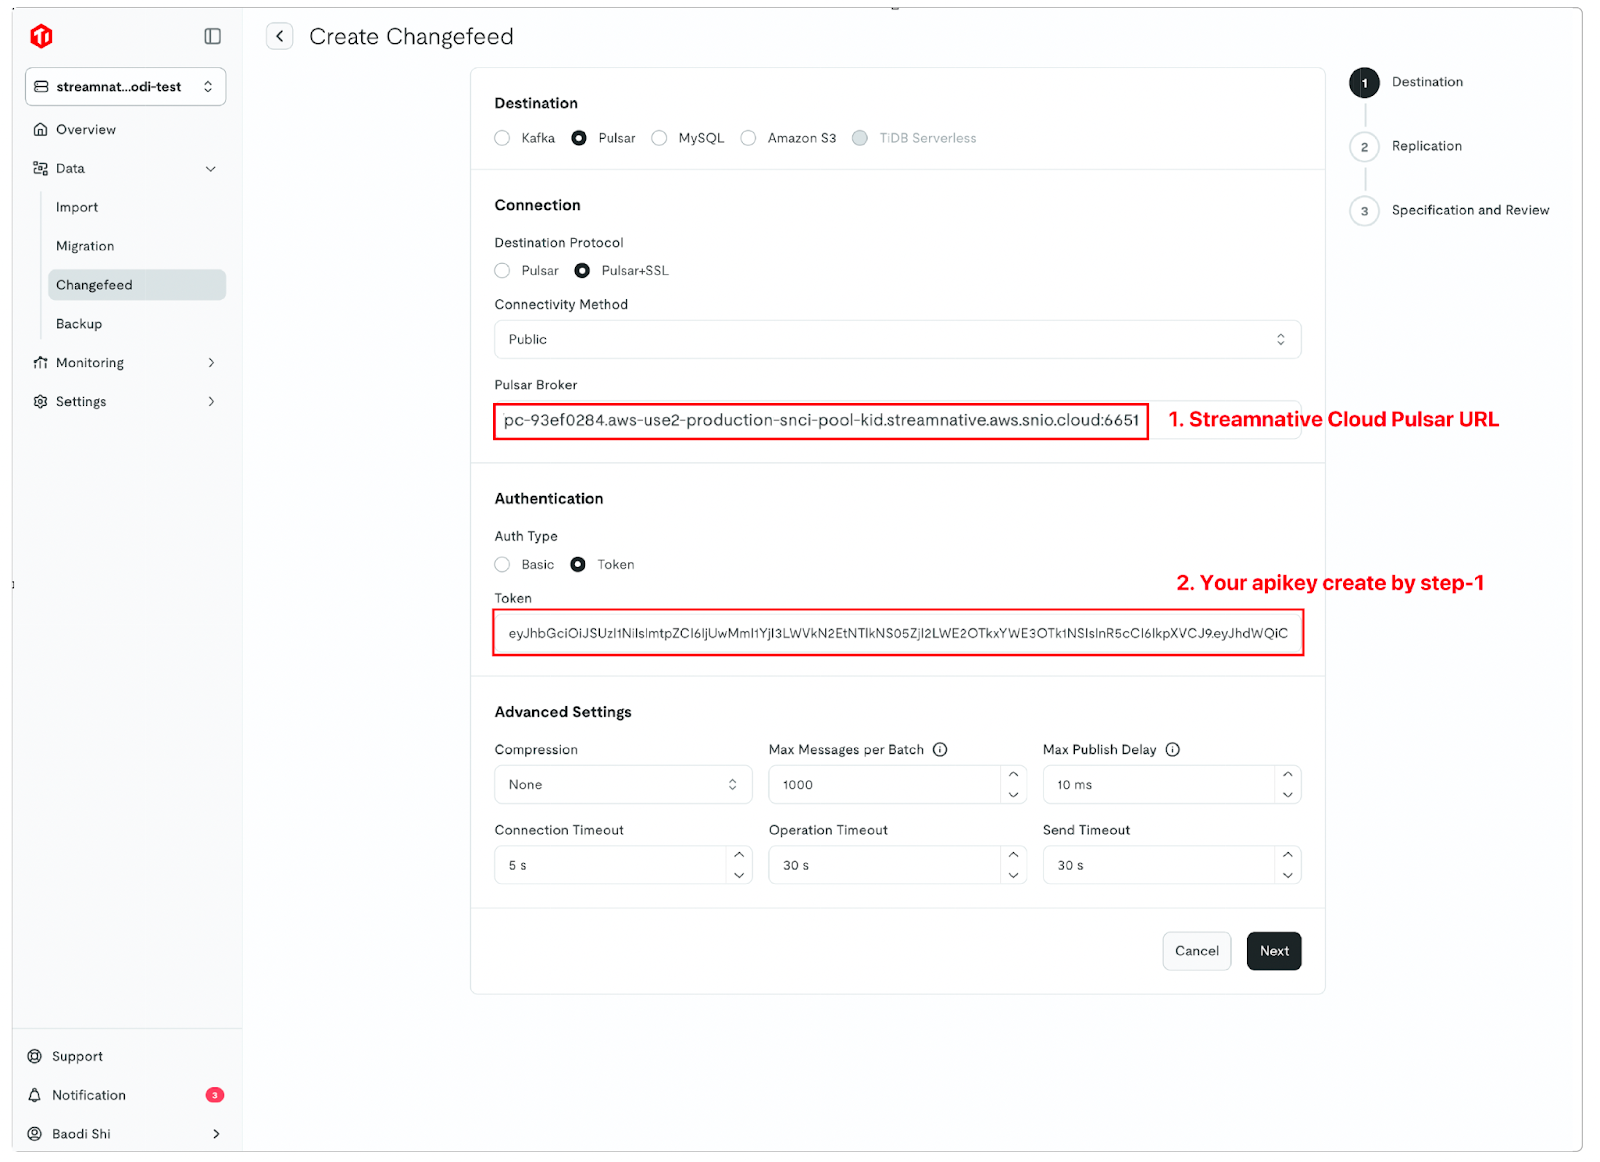Click info icon next to Max Publish Delay

point(1173,750)
